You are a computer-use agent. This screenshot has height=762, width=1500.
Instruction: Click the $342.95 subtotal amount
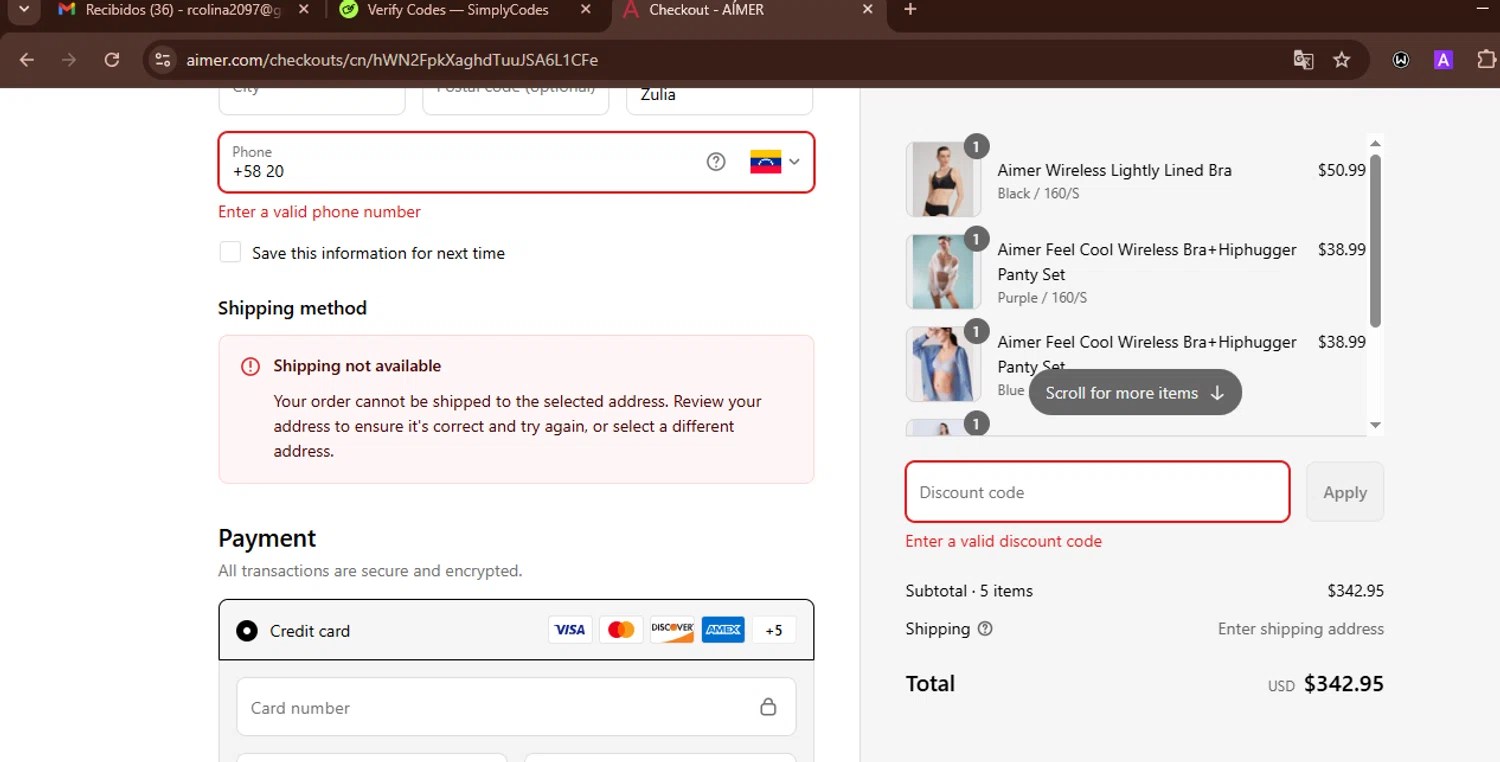1355,591
